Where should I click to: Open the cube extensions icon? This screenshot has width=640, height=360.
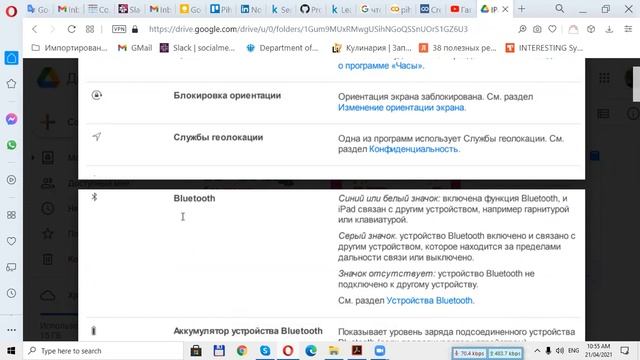click(591, 29)
